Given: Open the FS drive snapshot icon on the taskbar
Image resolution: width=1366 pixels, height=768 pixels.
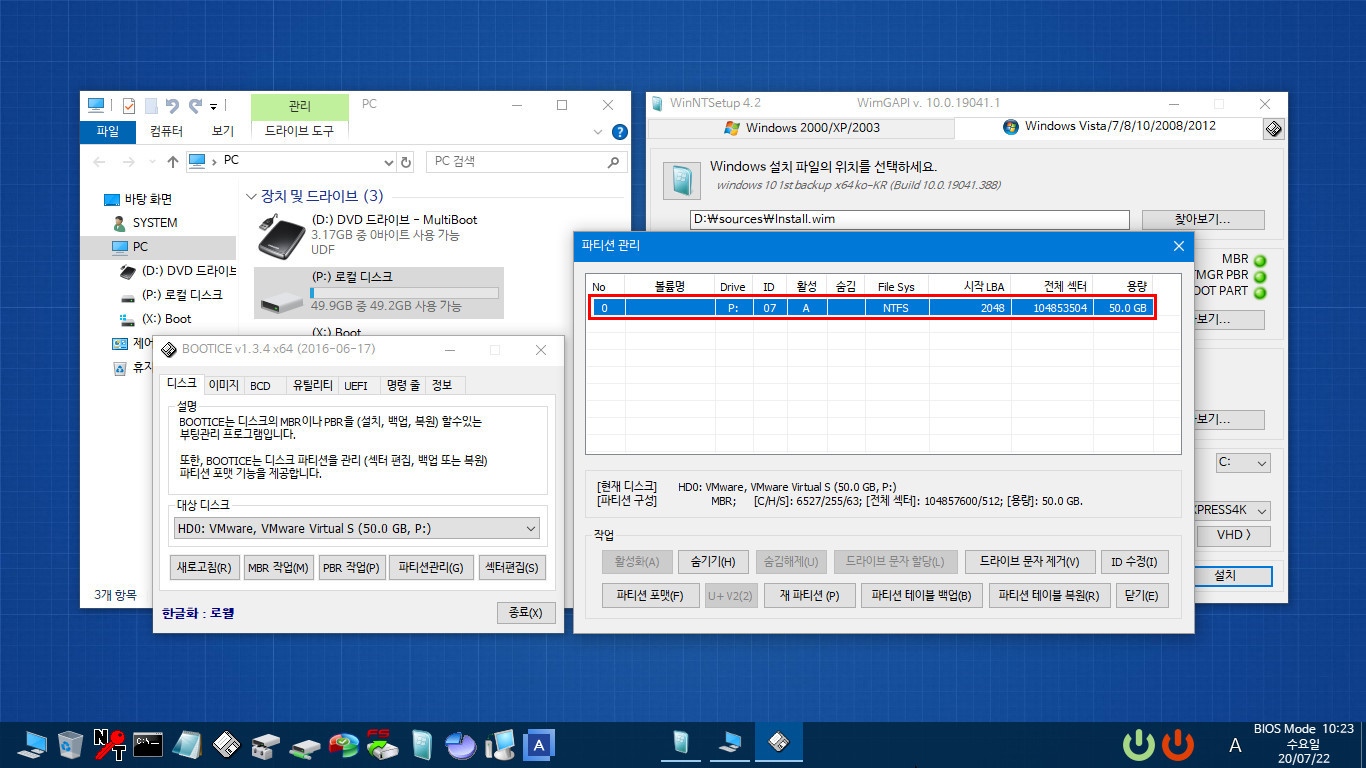Looking at the screenshot, I should (x=382, y=743).
